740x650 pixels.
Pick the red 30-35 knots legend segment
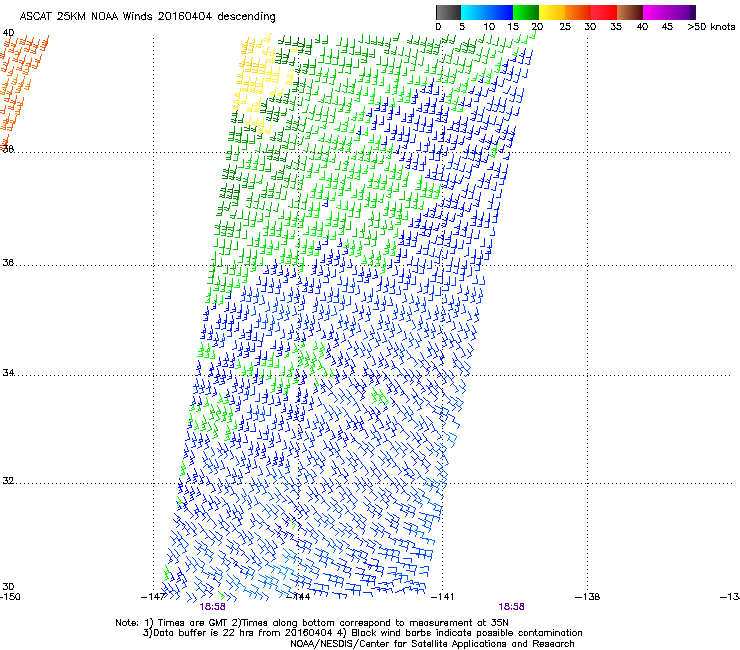[x=604, y=12]
